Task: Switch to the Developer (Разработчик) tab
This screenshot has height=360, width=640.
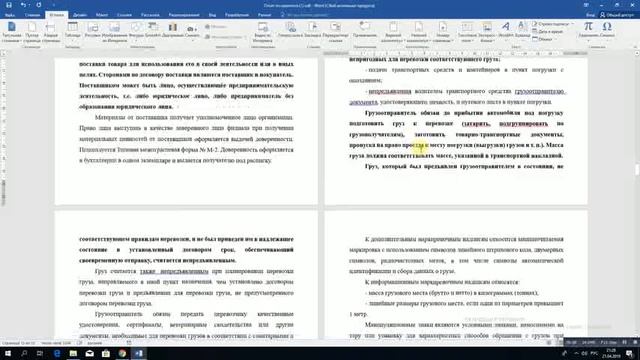Action: tap(237, 15)
